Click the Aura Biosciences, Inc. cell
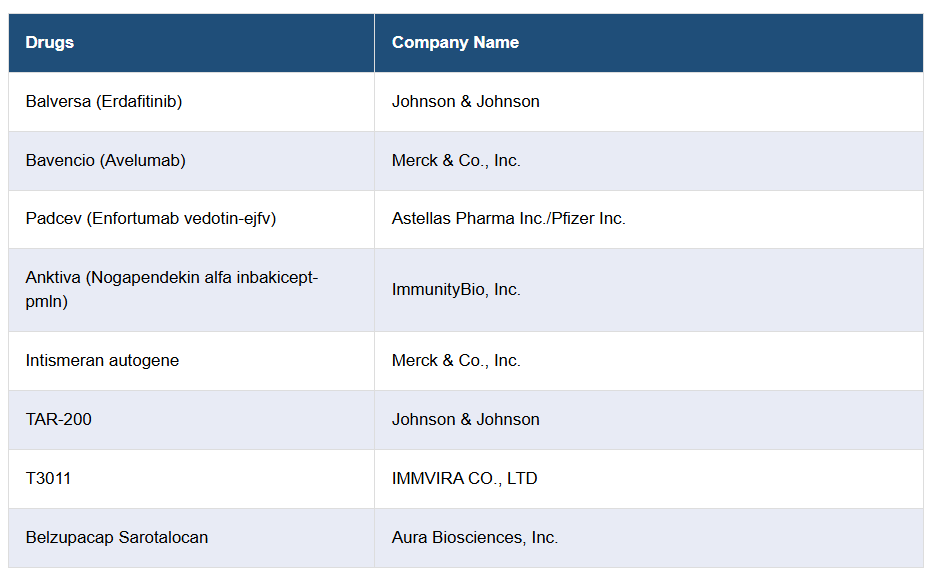 475,538
